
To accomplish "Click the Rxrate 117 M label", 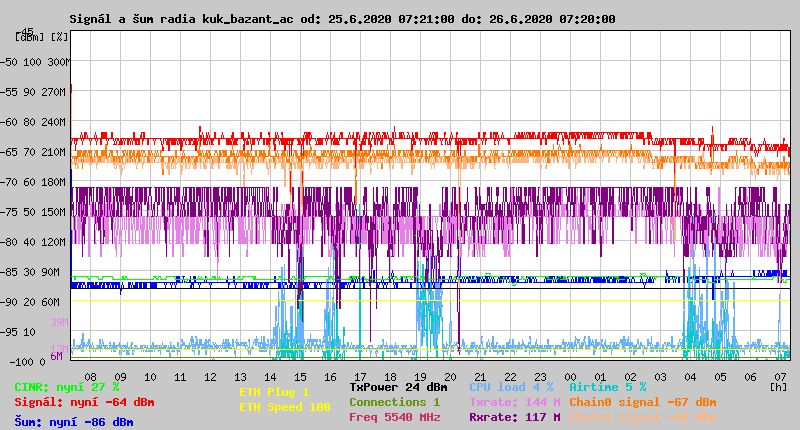I will coord(513,417).
